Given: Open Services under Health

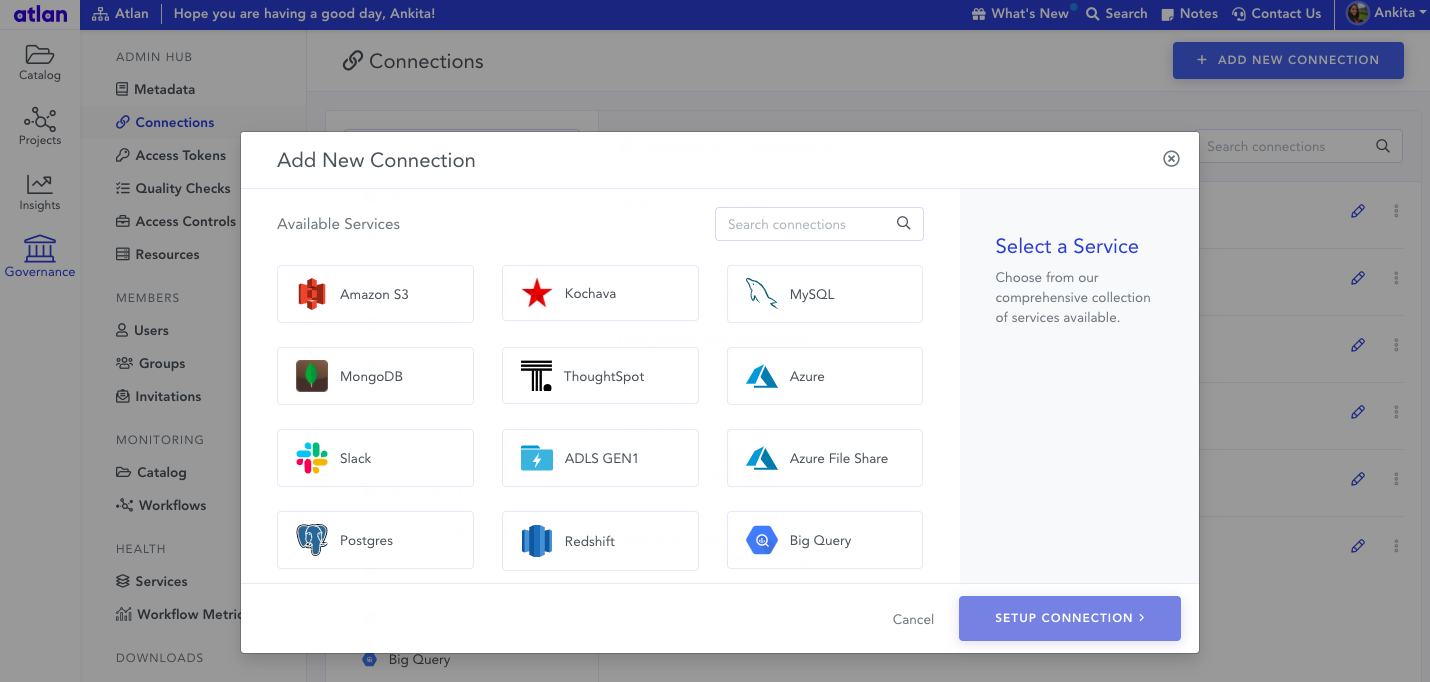Looking at the screenshot, I should (152, 581).
